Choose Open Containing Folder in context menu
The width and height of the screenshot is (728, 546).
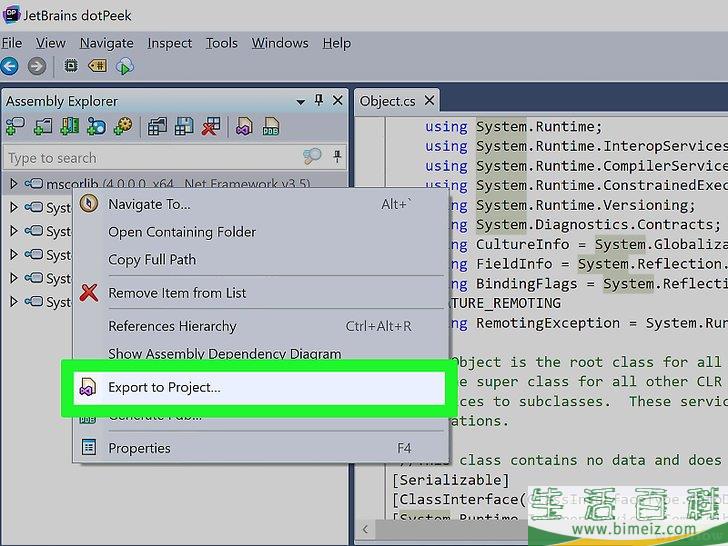(260, 232)
